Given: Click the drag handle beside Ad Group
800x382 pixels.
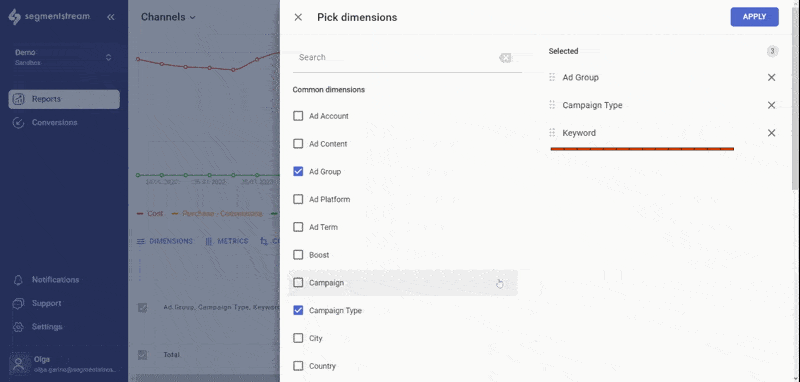Looking at the screenshot, I should pos(552,78).
